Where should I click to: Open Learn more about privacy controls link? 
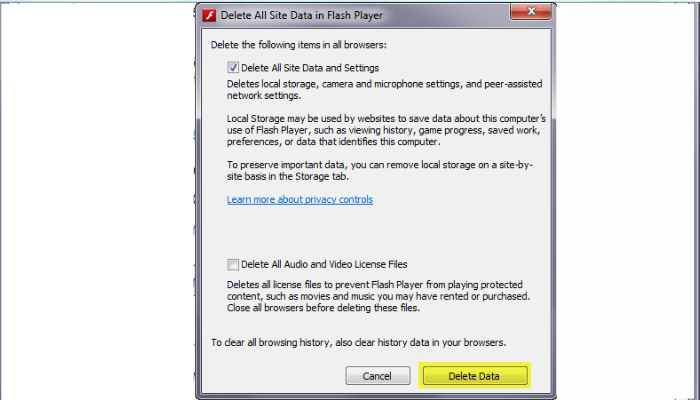pyautogui.click(x=300, y=200)
